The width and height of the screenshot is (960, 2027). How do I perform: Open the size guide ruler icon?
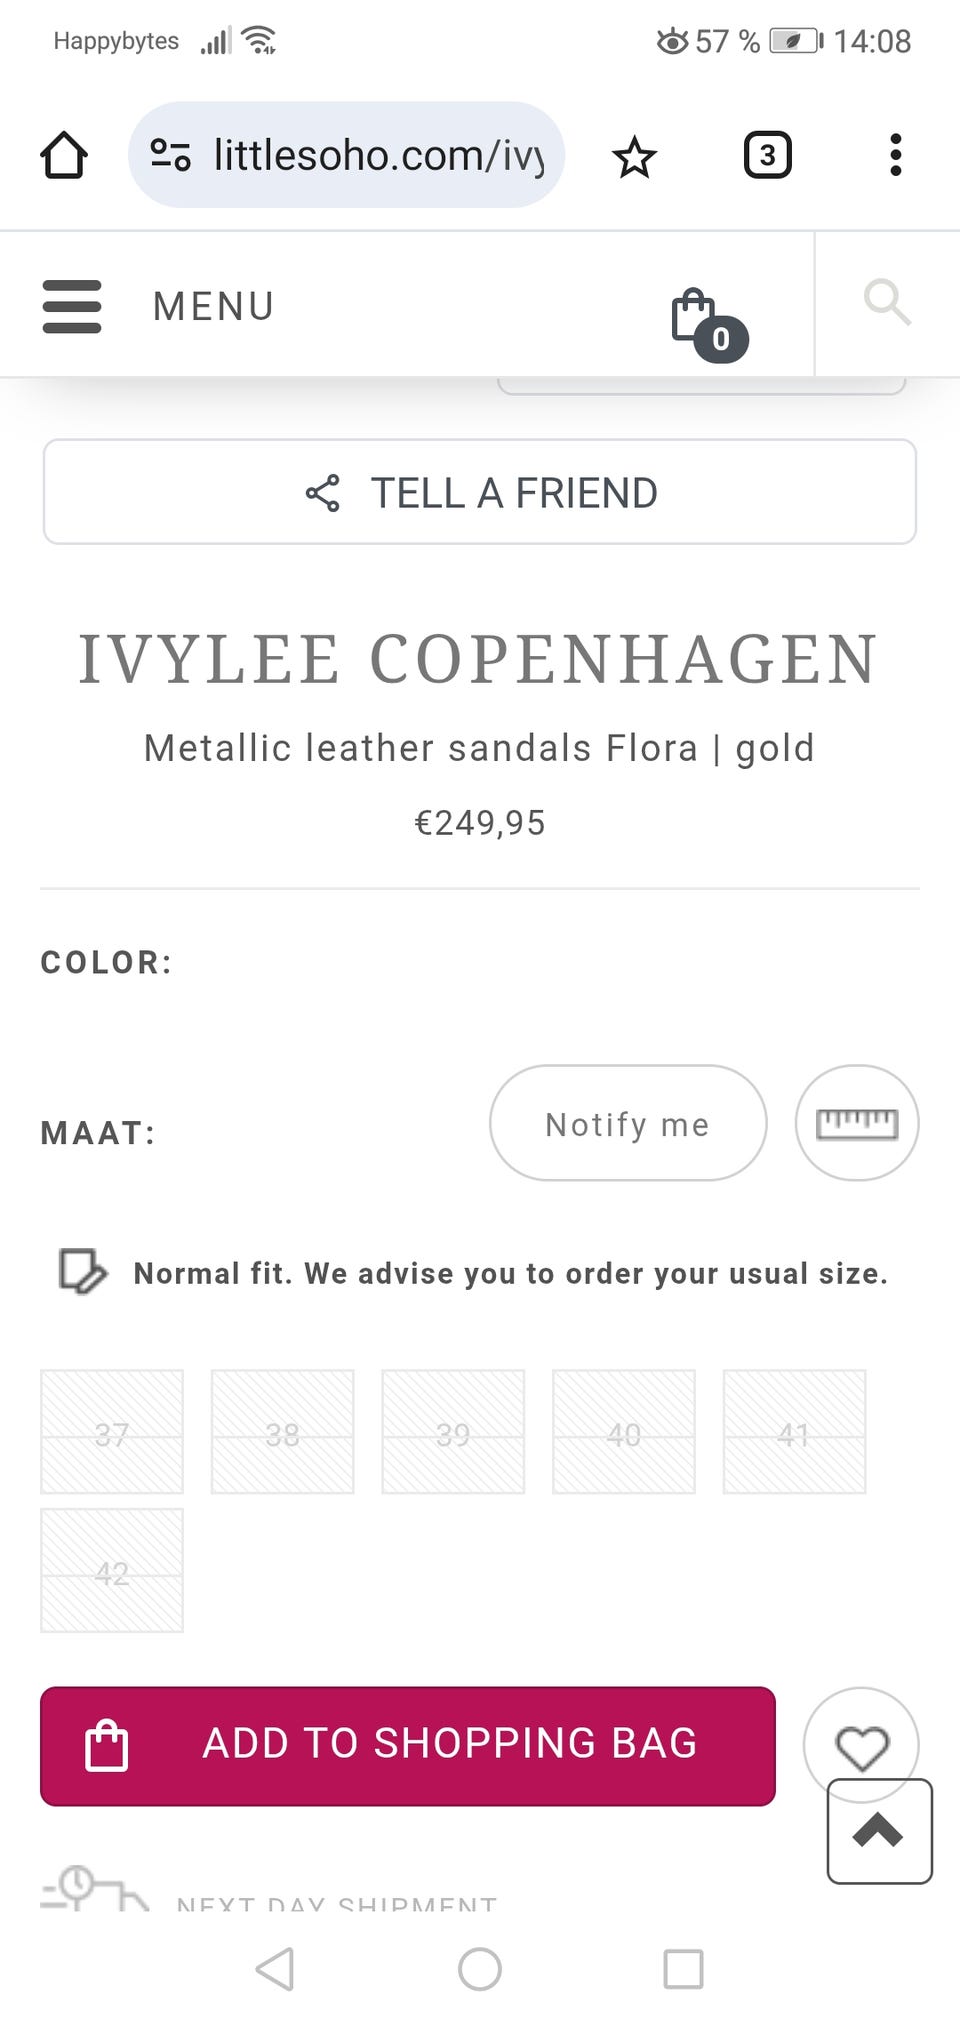857,1123
